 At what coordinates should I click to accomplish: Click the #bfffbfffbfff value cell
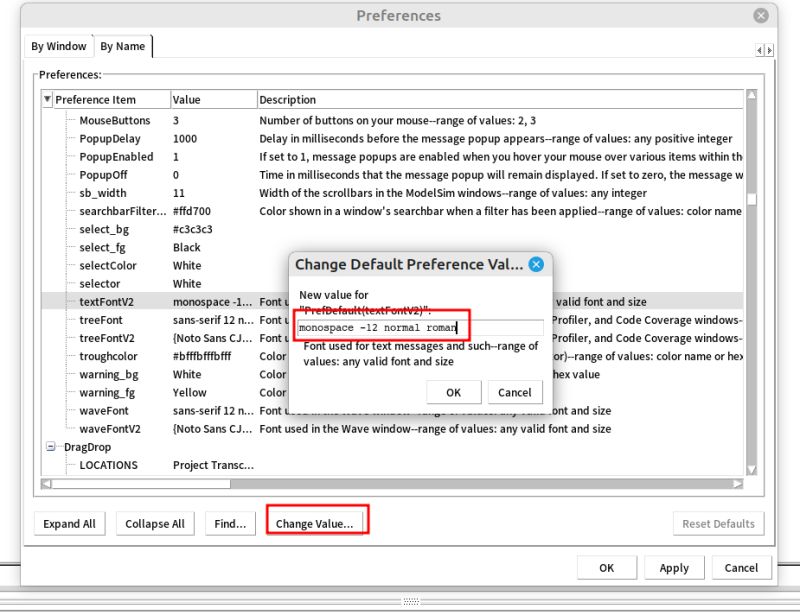click(202, 356)
